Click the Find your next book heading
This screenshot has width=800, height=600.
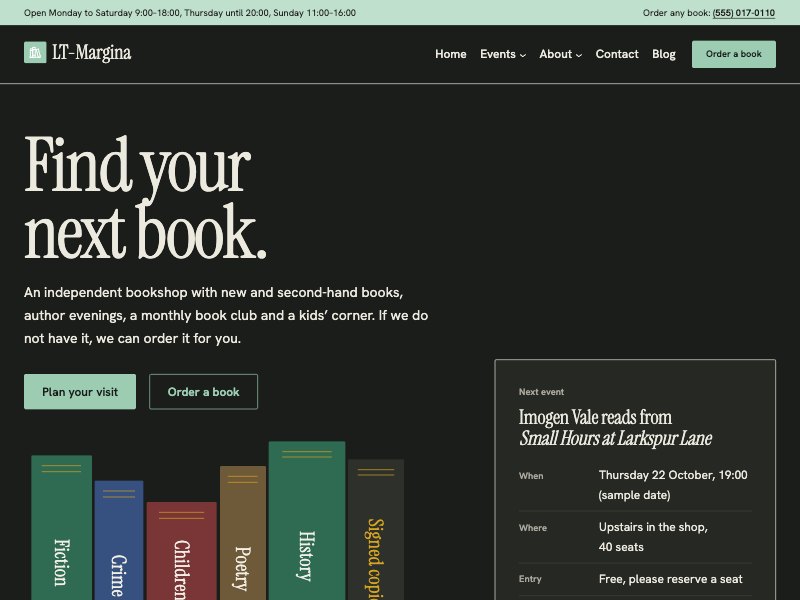[145, 198]
